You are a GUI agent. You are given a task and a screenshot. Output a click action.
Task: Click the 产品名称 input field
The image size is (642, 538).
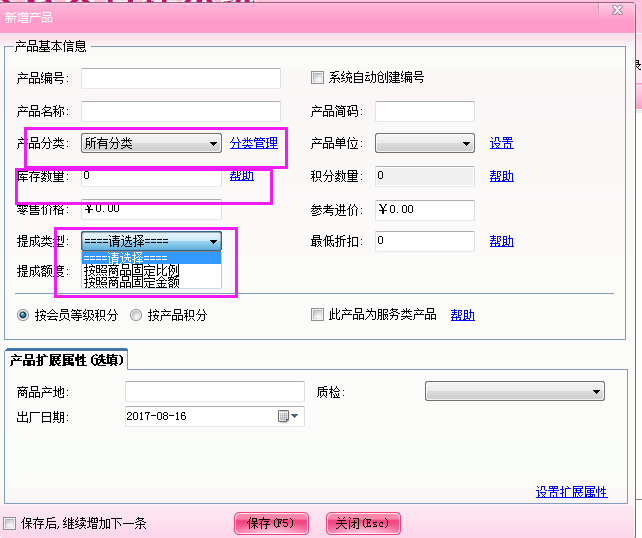[181, 111]
